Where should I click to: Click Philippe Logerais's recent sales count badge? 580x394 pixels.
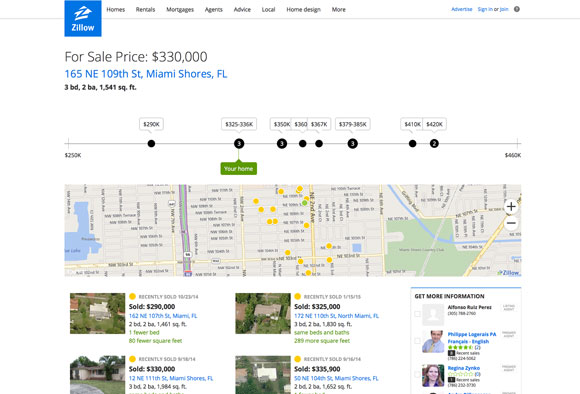coord(451,353)
